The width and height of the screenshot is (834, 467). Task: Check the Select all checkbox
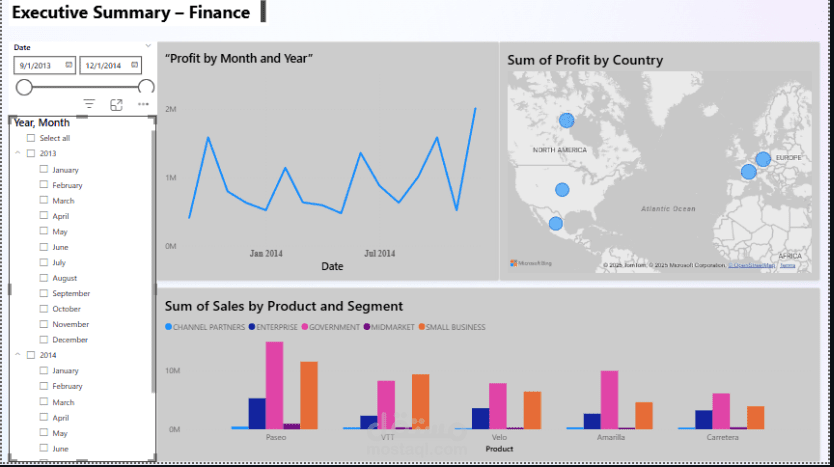(31, 138)
